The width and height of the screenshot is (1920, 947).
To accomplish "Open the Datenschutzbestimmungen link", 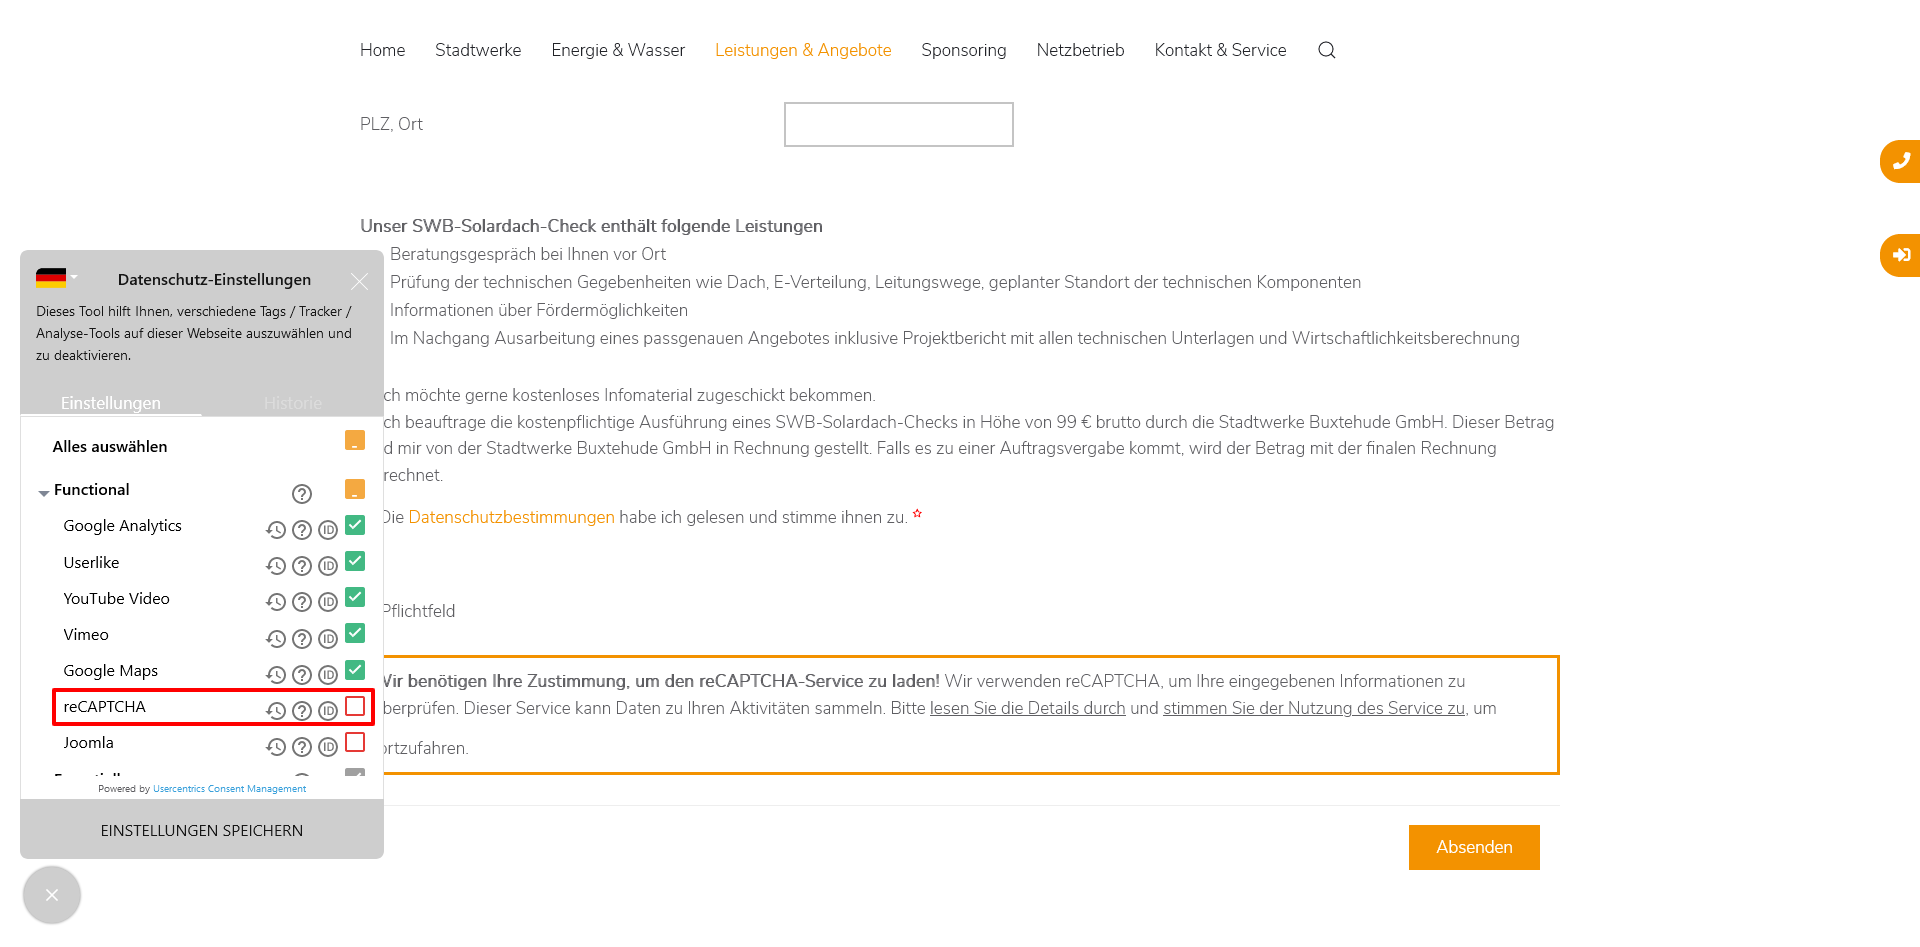I will 511,517.
